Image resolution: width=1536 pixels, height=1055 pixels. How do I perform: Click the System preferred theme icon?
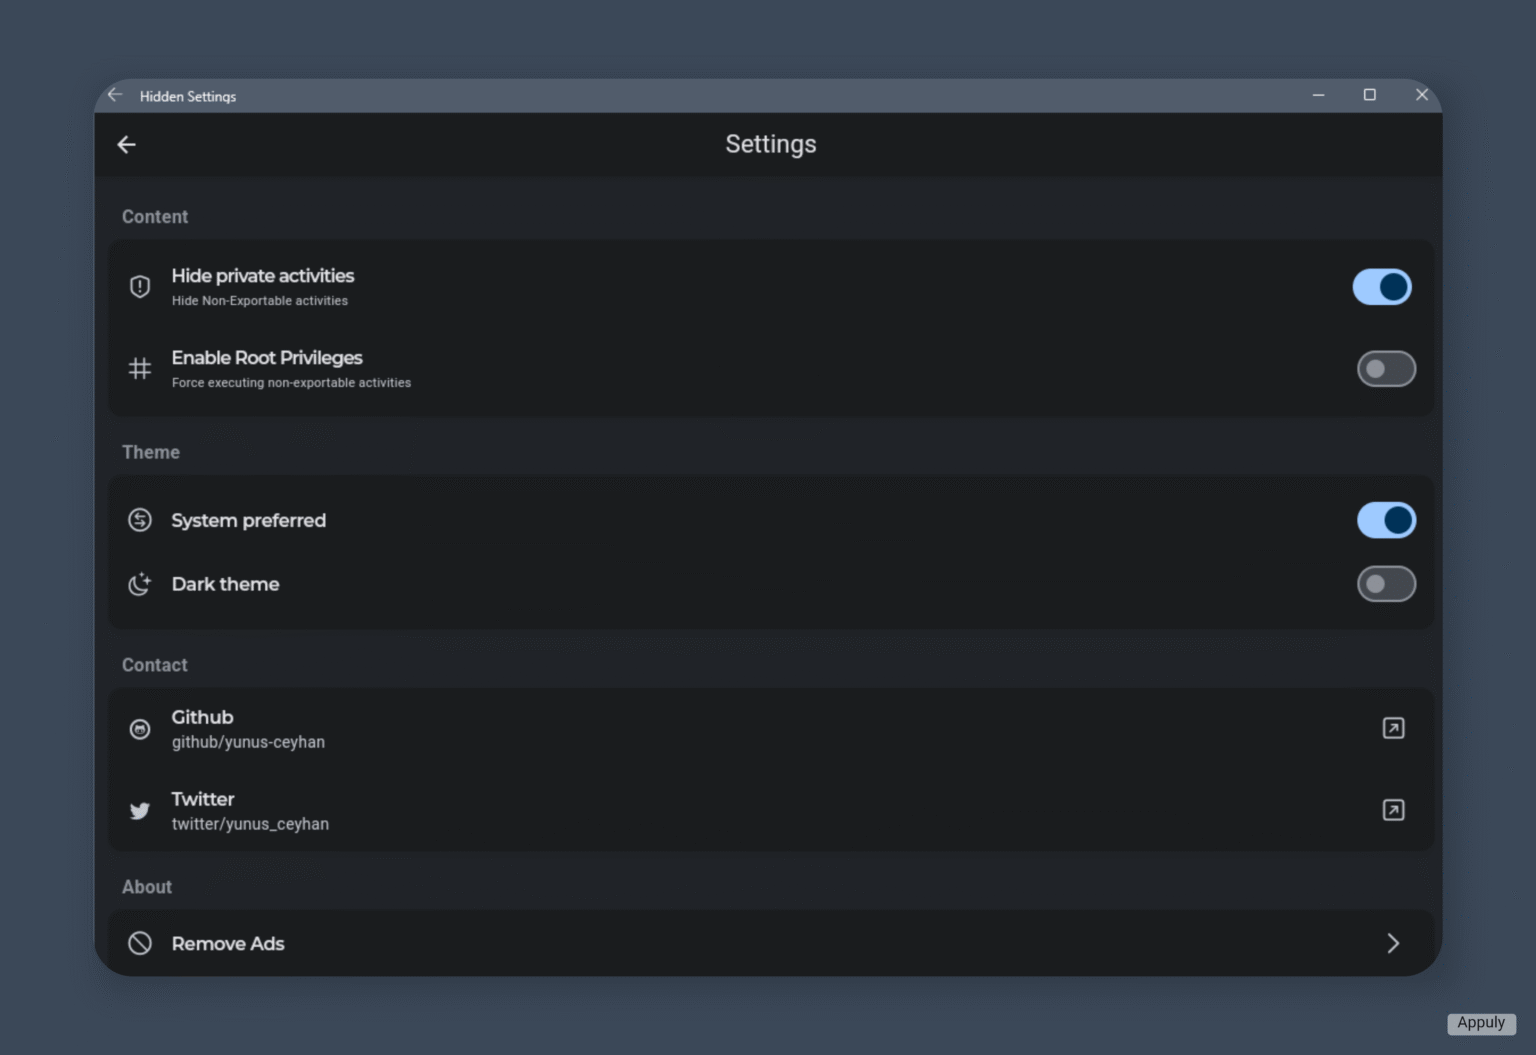click(x=140, y=520)
